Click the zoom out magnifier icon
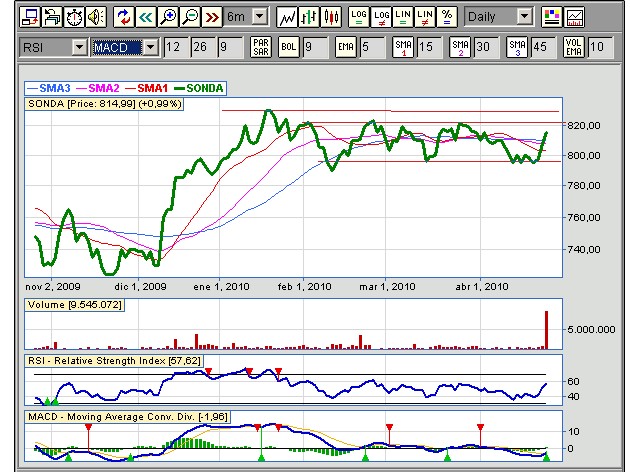This screenshot has height=472, width=630. point(189,17)
